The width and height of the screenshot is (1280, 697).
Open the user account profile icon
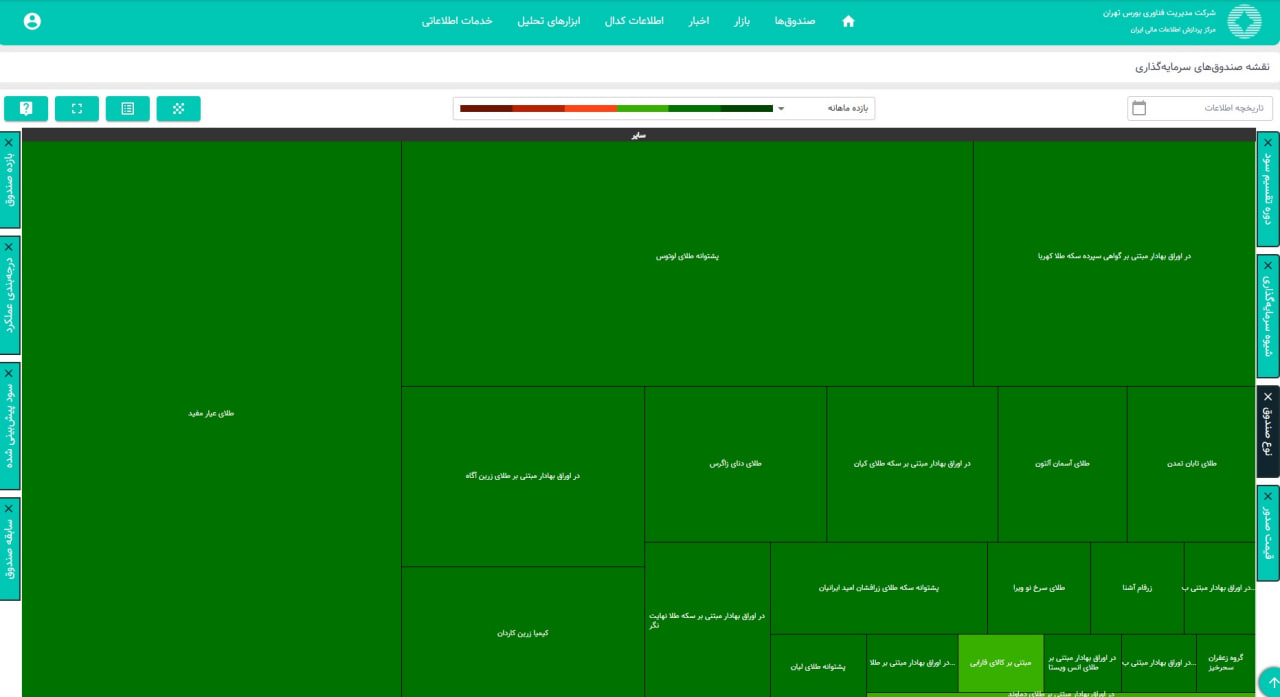[32, 21]
